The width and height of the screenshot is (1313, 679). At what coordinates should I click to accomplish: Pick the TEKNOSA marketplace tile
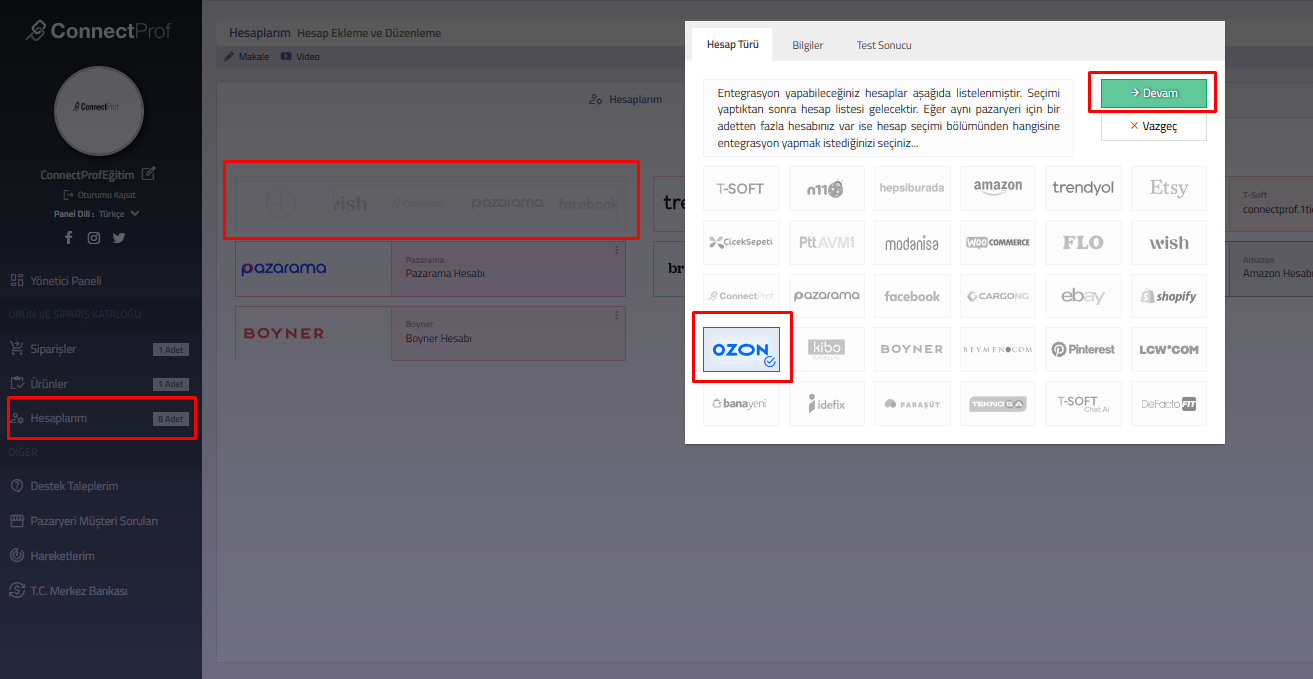pos(998,404)
